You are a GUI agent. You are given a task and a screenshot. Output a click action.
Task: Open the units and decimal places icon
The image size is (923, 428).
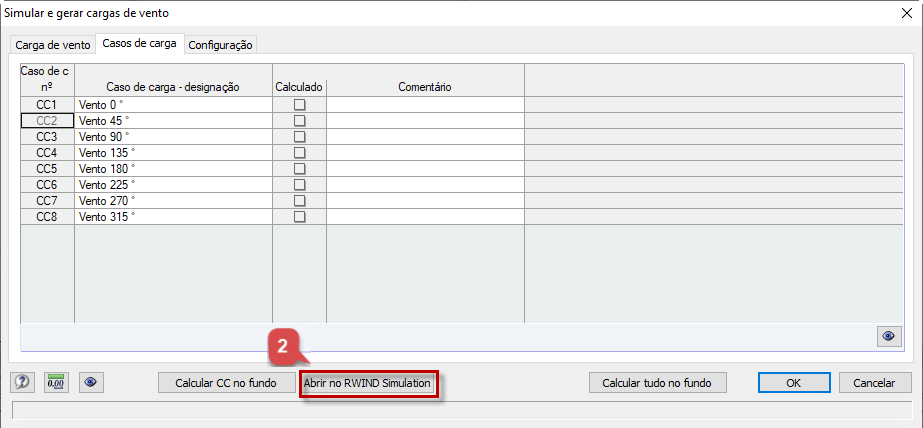pos(57,383)
